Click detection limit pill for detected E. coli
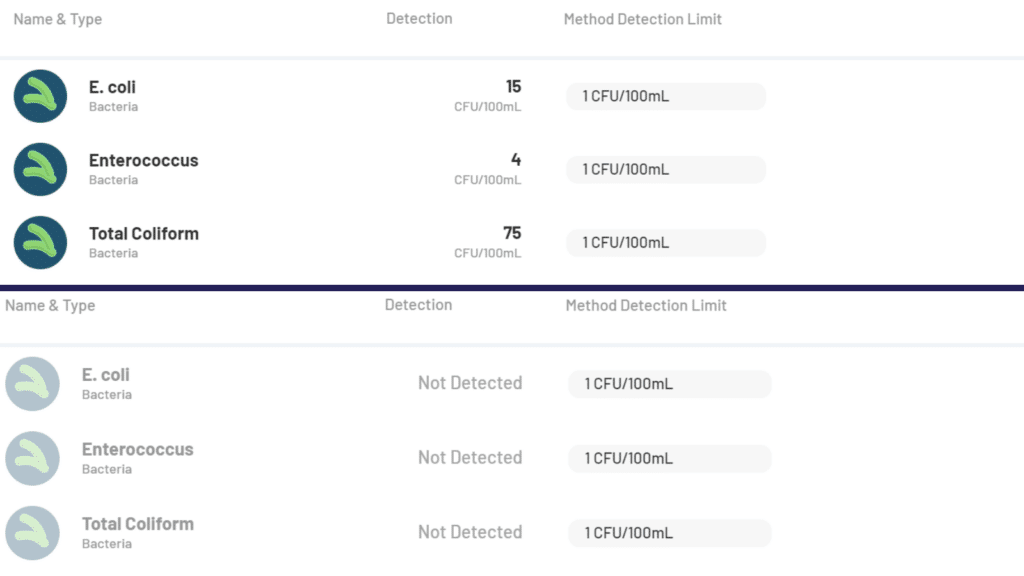 [x=665, y=96]
